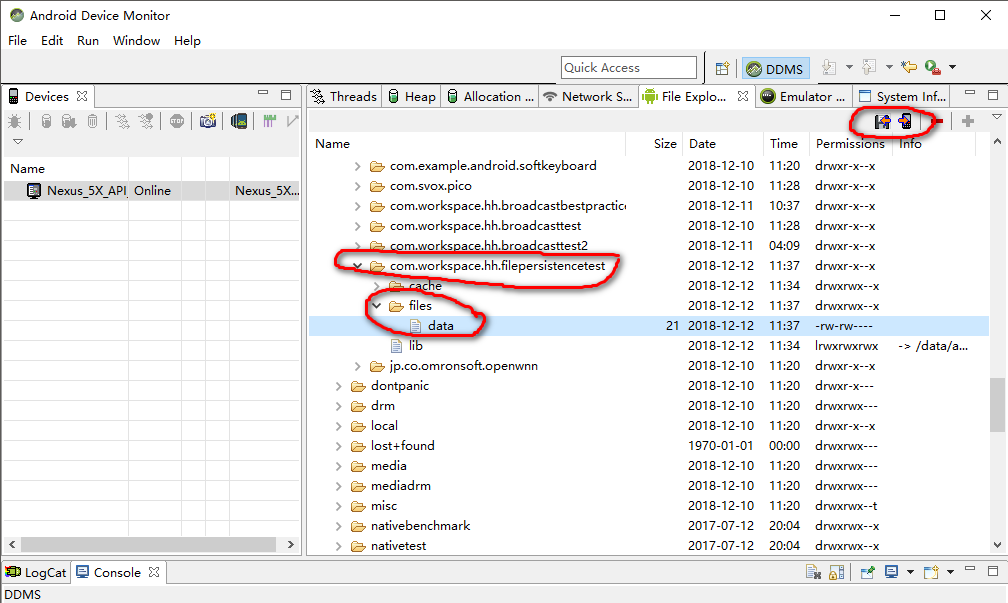The width and height of the screenshot is (1008, 603).
Task: Switch to the LogCat tab
Action: point(36,572)
